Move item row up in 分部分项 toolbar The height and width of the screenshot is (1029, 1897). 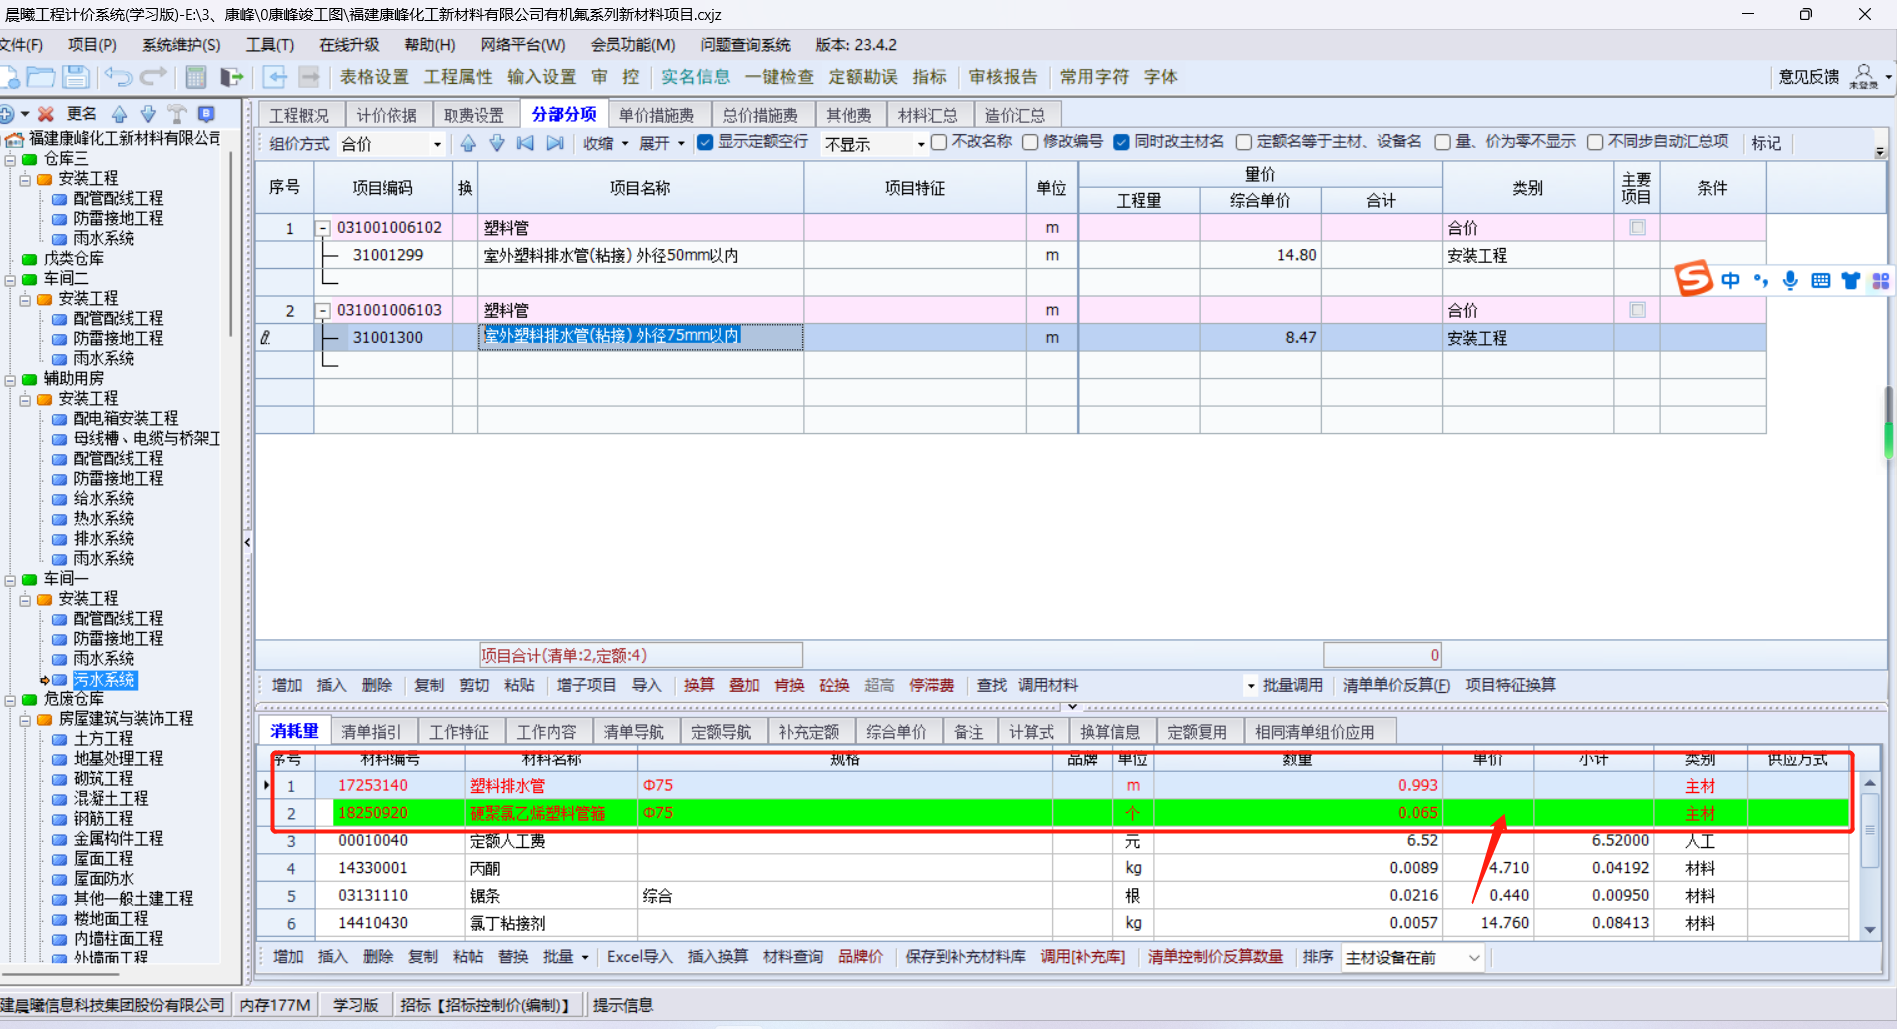468,143
